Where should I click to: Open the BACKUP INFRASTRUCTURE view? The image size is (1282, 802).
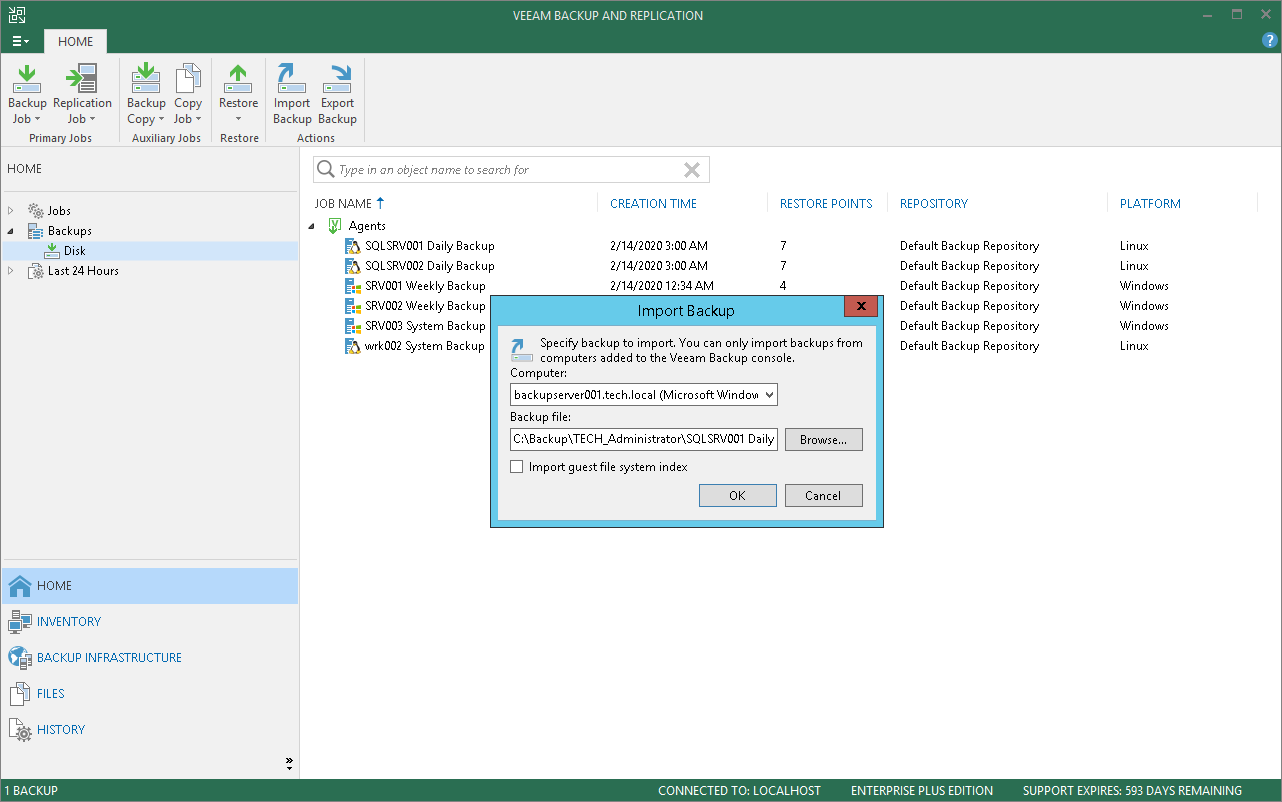(150, 658)
